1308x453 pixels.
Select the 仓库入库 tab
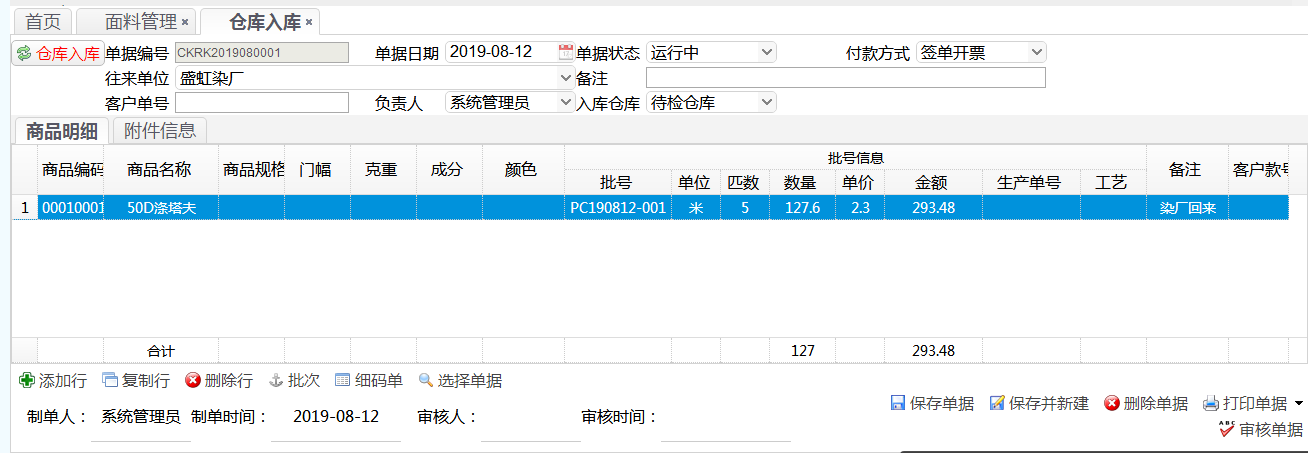pos(260,21)
